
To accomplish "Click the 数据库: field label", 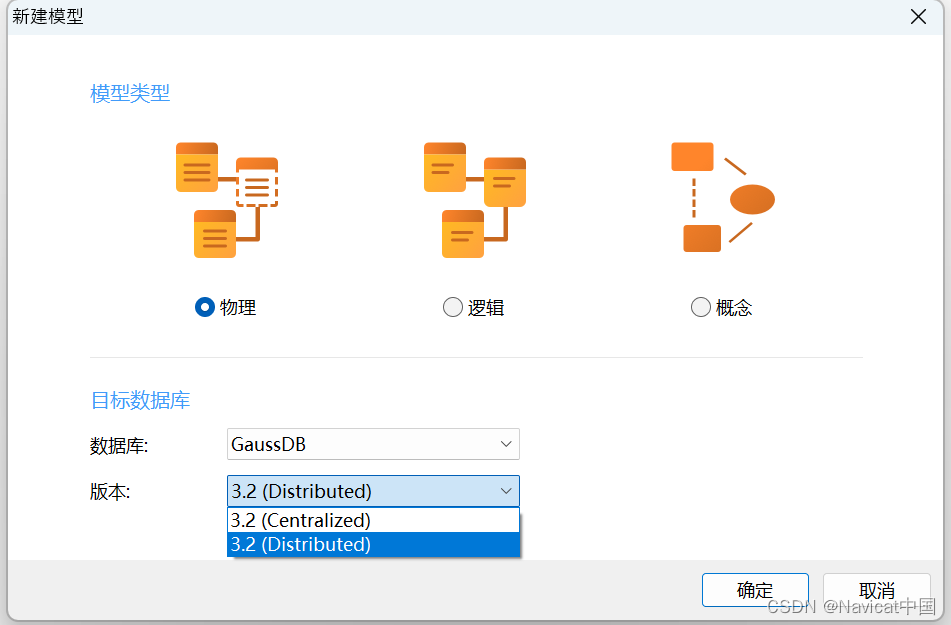I will point(119,446).
